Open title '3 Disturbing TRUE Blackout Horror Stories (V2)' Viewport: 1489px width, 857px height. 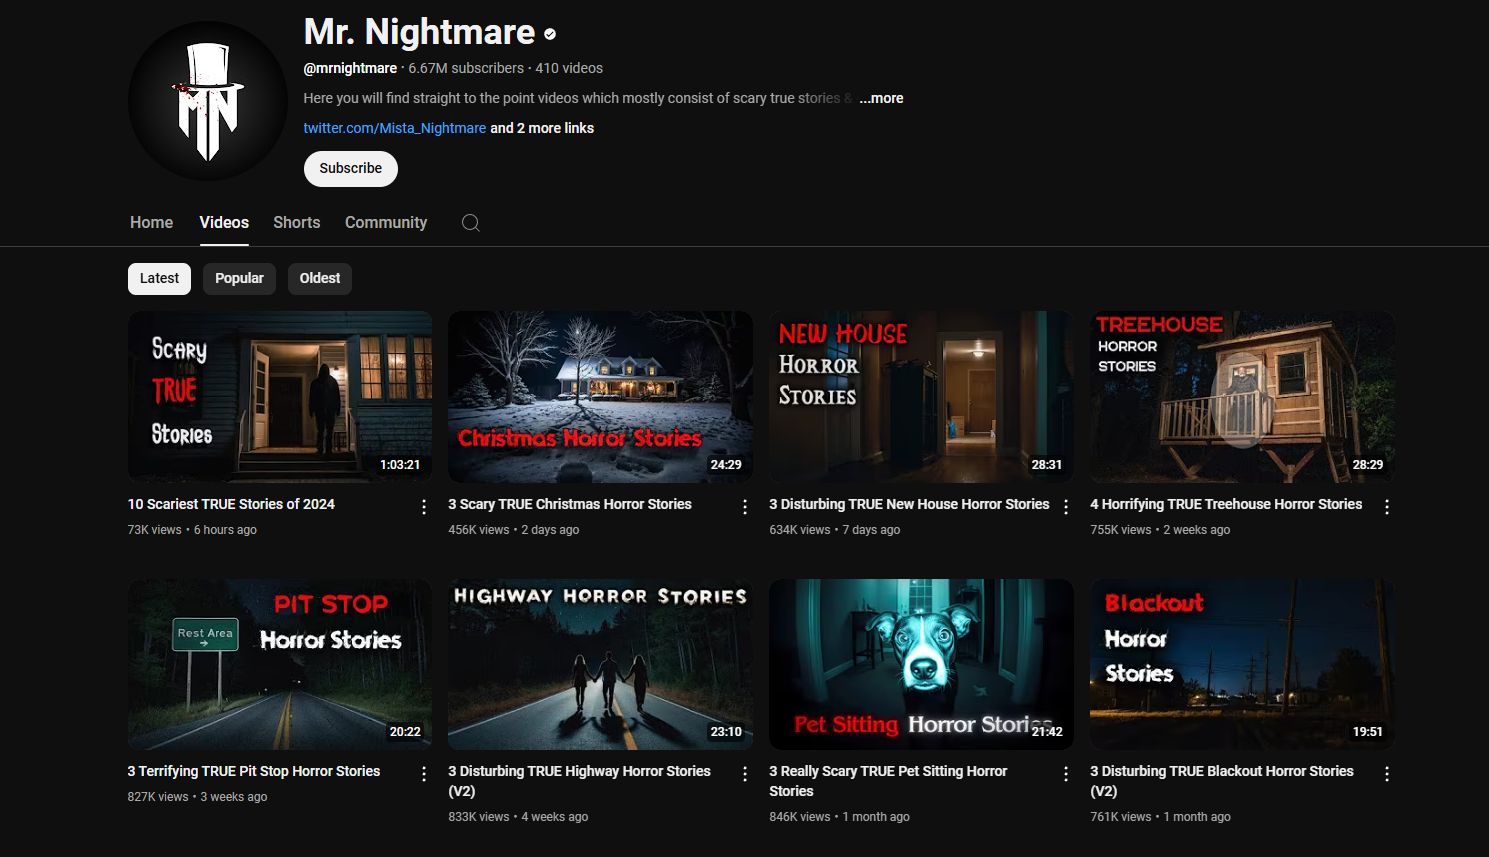pyautogui.click(x=1222, y=781)
